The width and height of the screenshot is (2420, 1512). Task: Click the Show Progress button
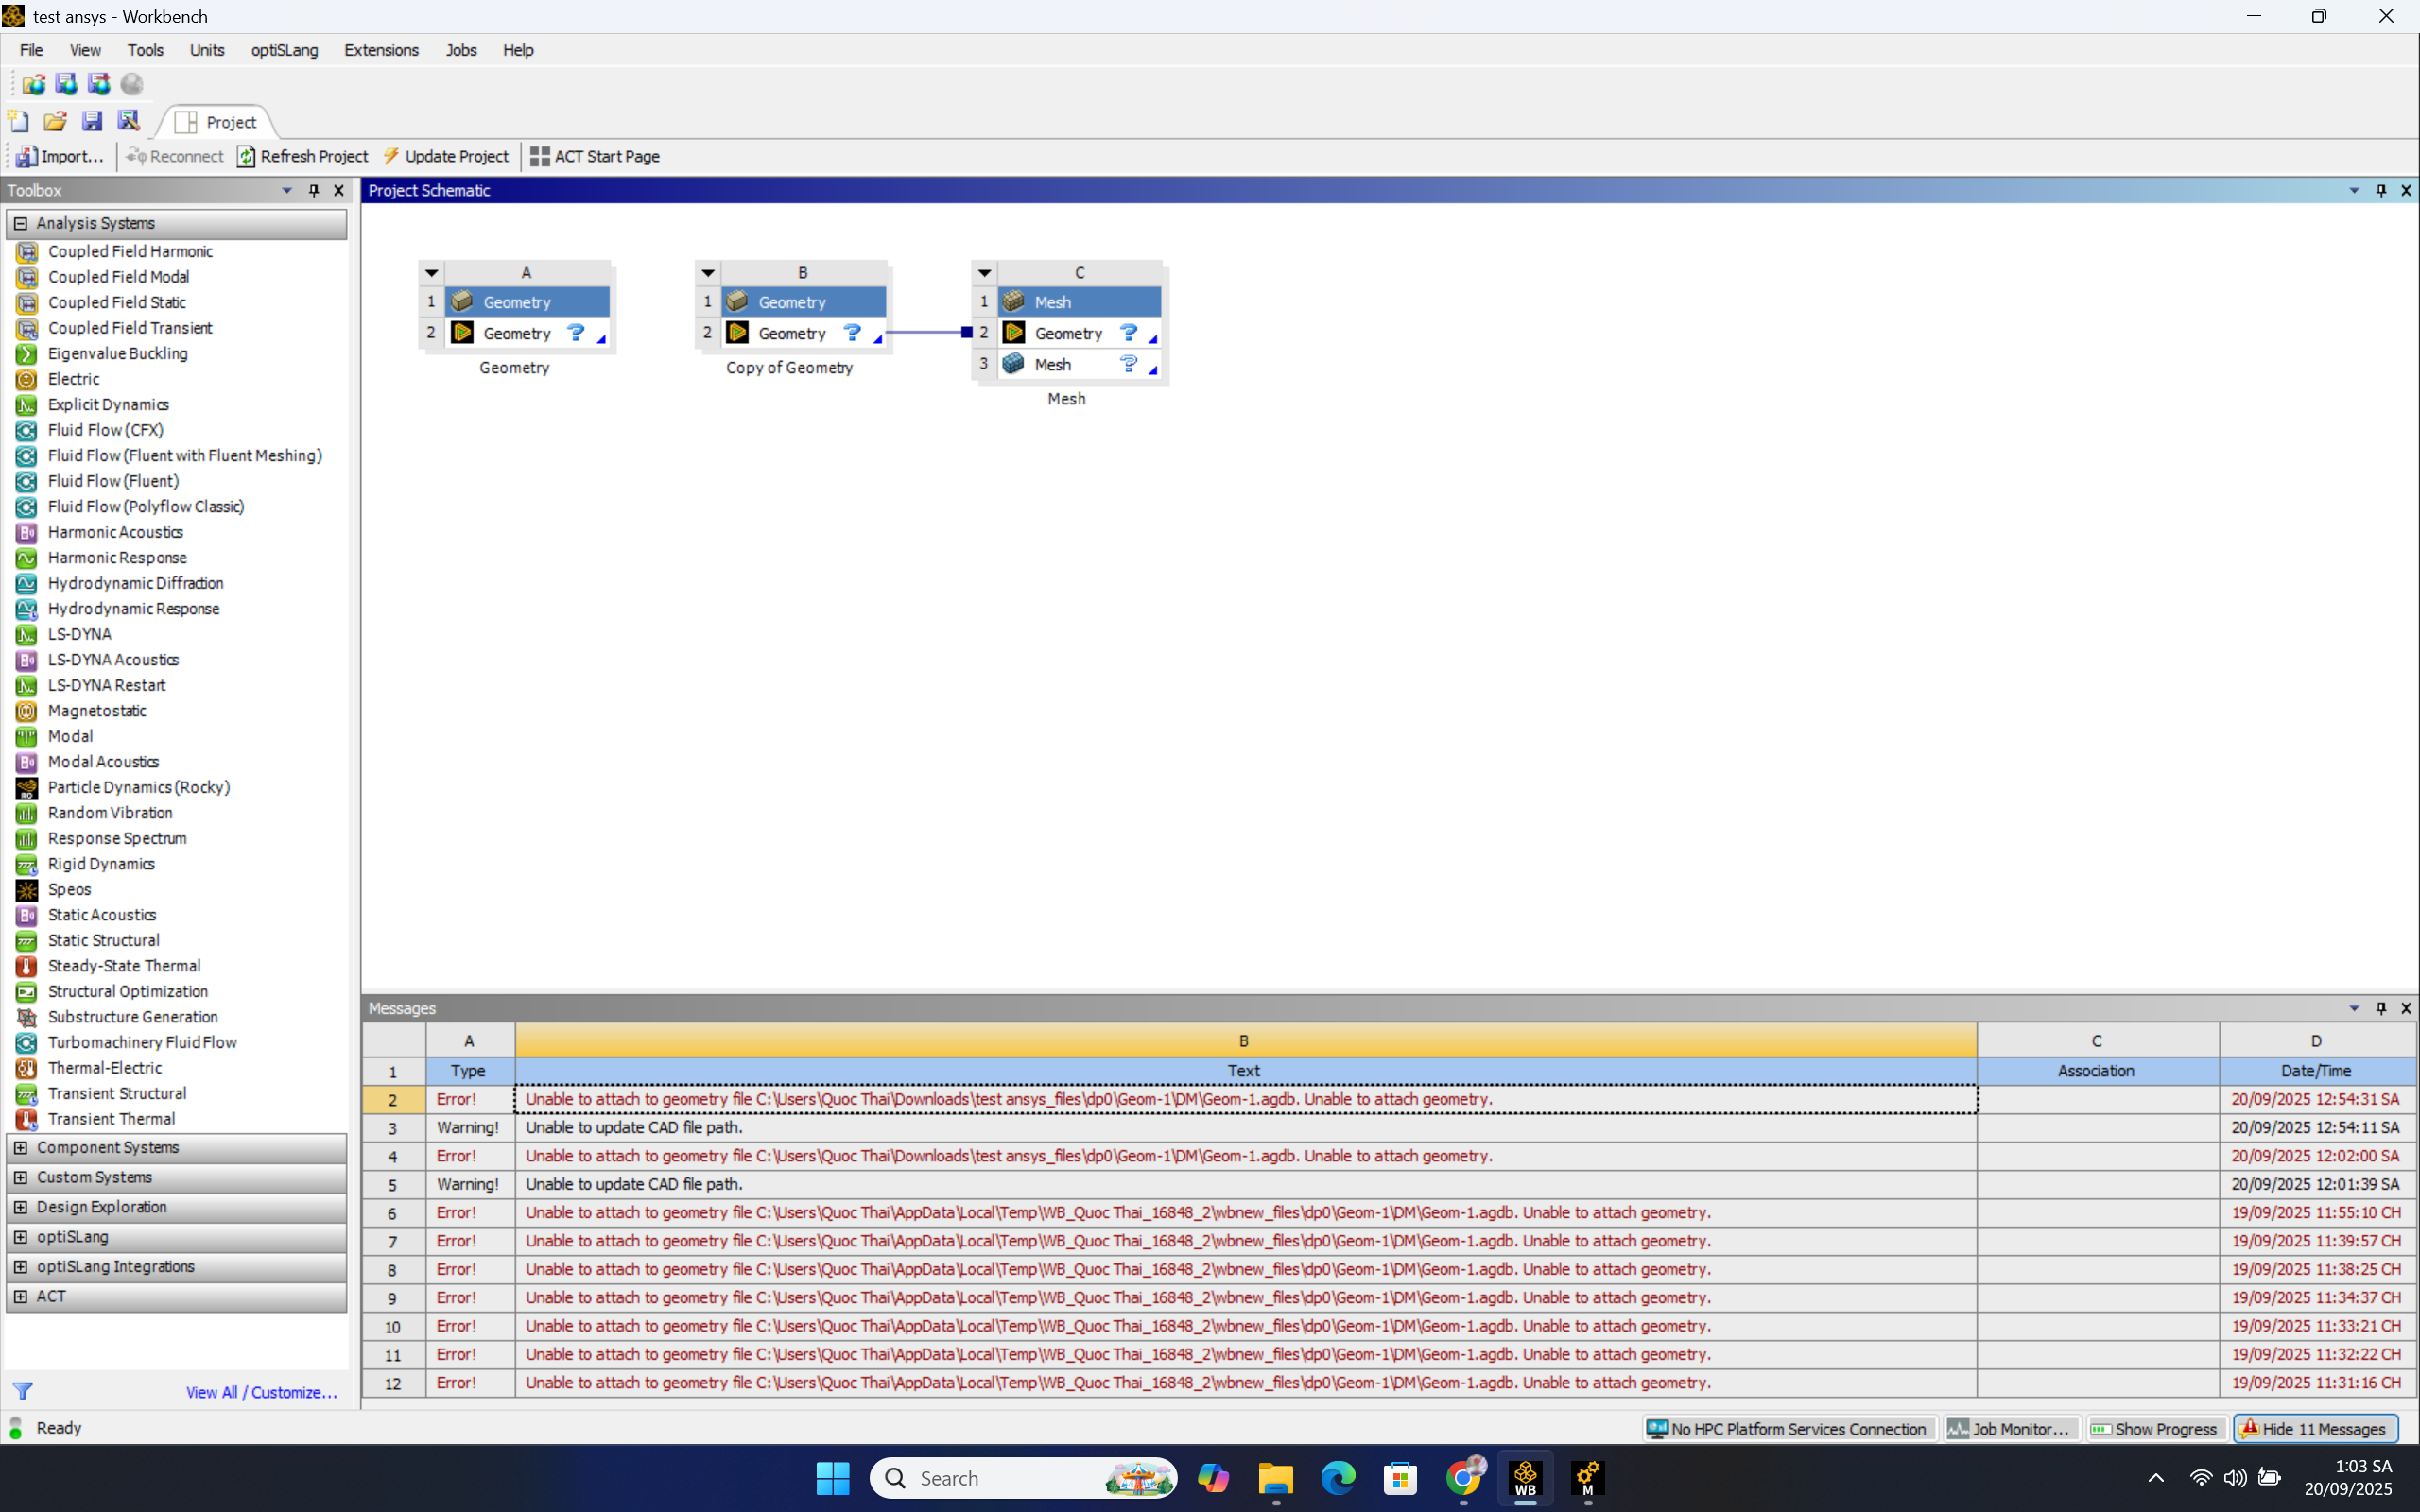[x=2155, y=1429]
